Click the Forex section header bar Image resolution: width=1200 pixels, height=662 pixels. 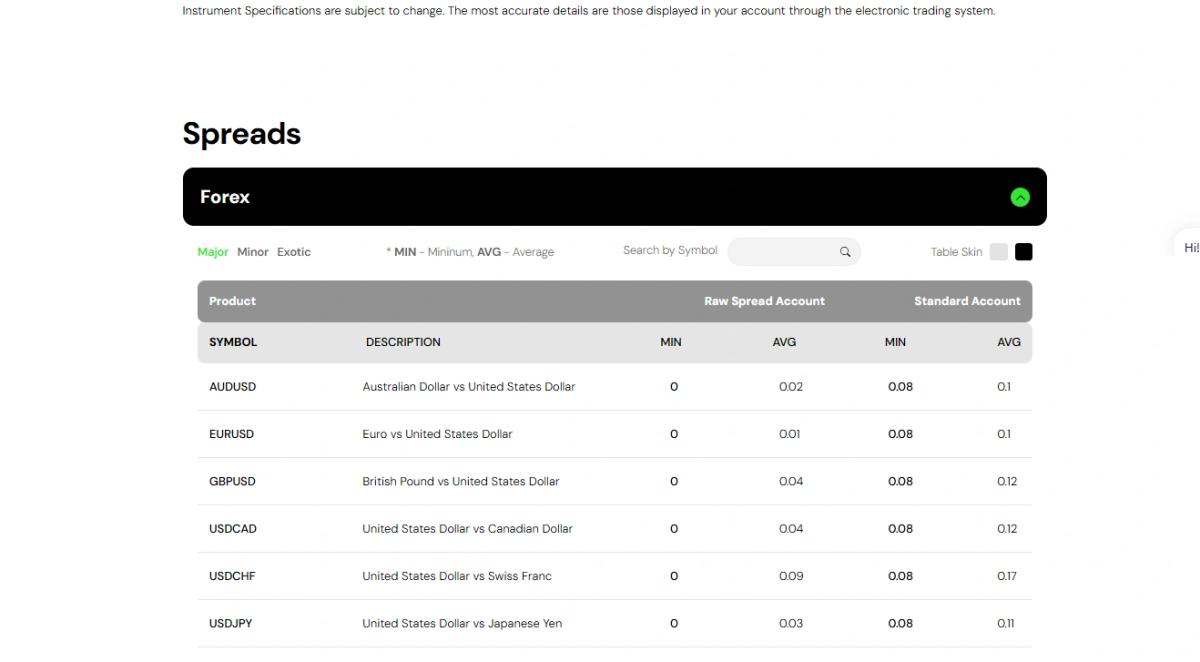tap(614, 197)
